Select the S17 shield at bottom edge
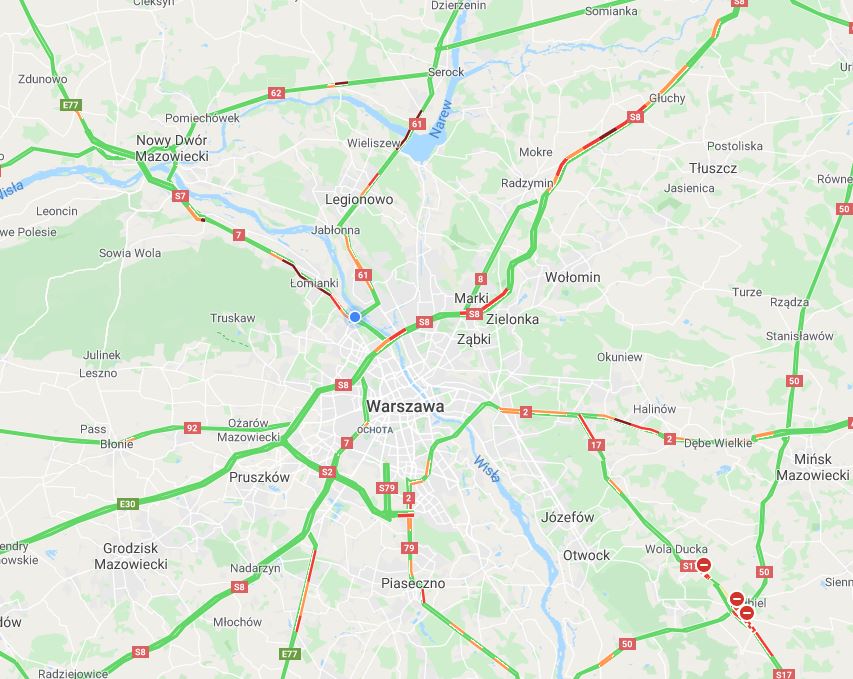The height and width of the screenshot is (679, 853). pos(784,674)
